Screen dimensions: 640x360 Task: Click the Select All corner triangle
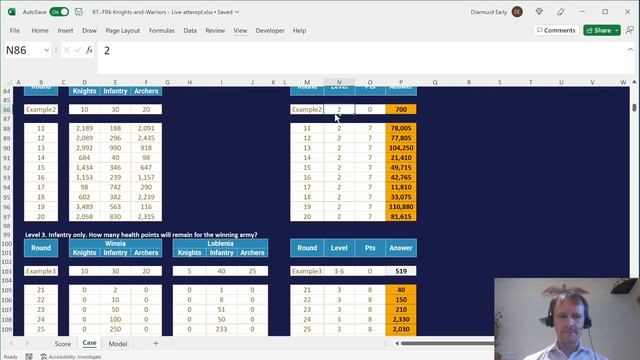coord(7,82)
